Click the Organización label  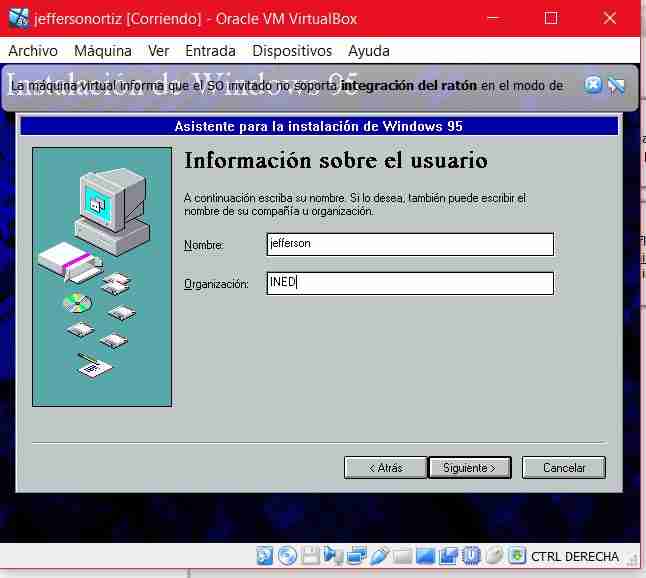(216, 284)
